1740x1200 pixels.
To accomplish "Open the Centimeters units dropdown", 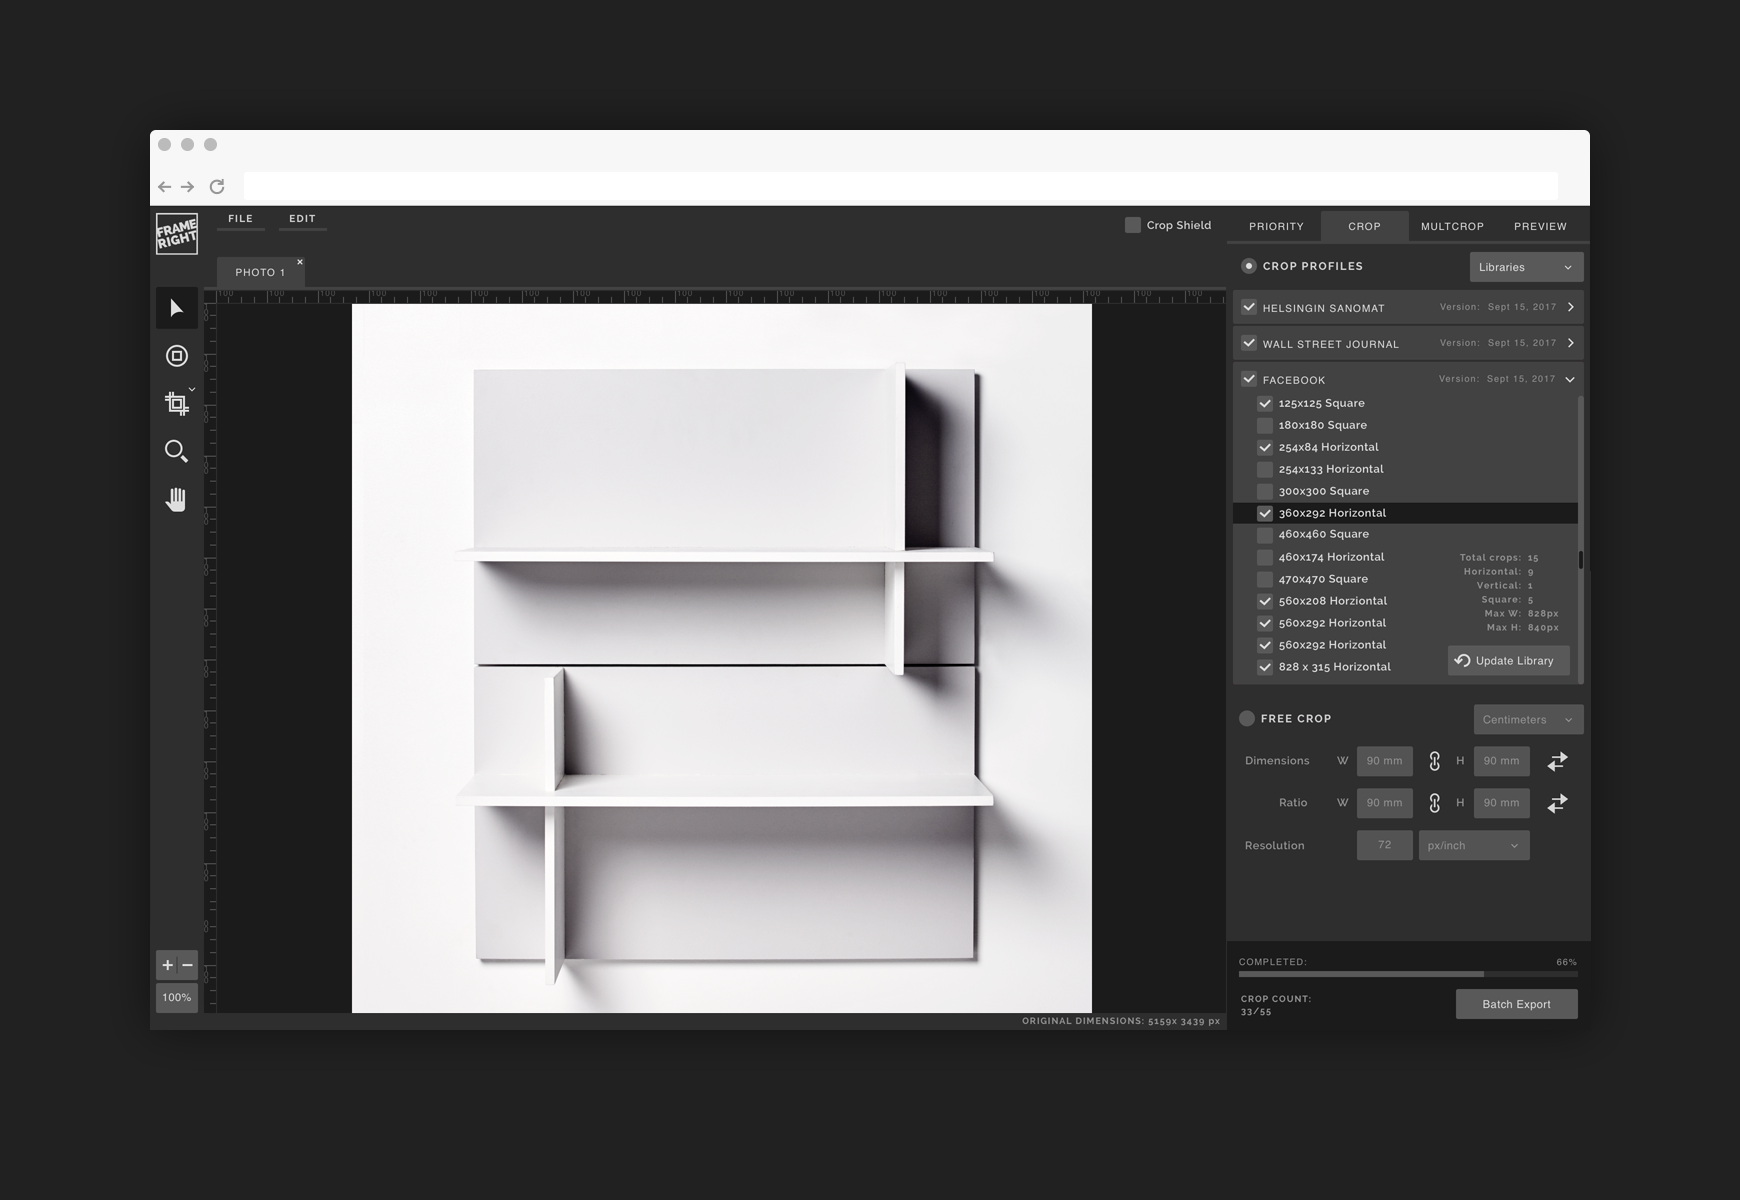I will click(x=1528, y=719).
